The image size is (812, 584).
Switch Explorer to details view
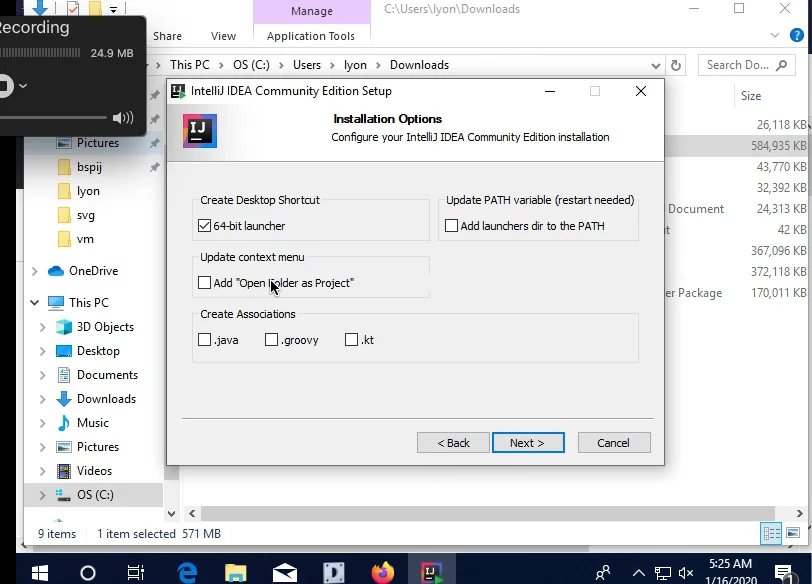pyautogui.click(x=771, y=534)
